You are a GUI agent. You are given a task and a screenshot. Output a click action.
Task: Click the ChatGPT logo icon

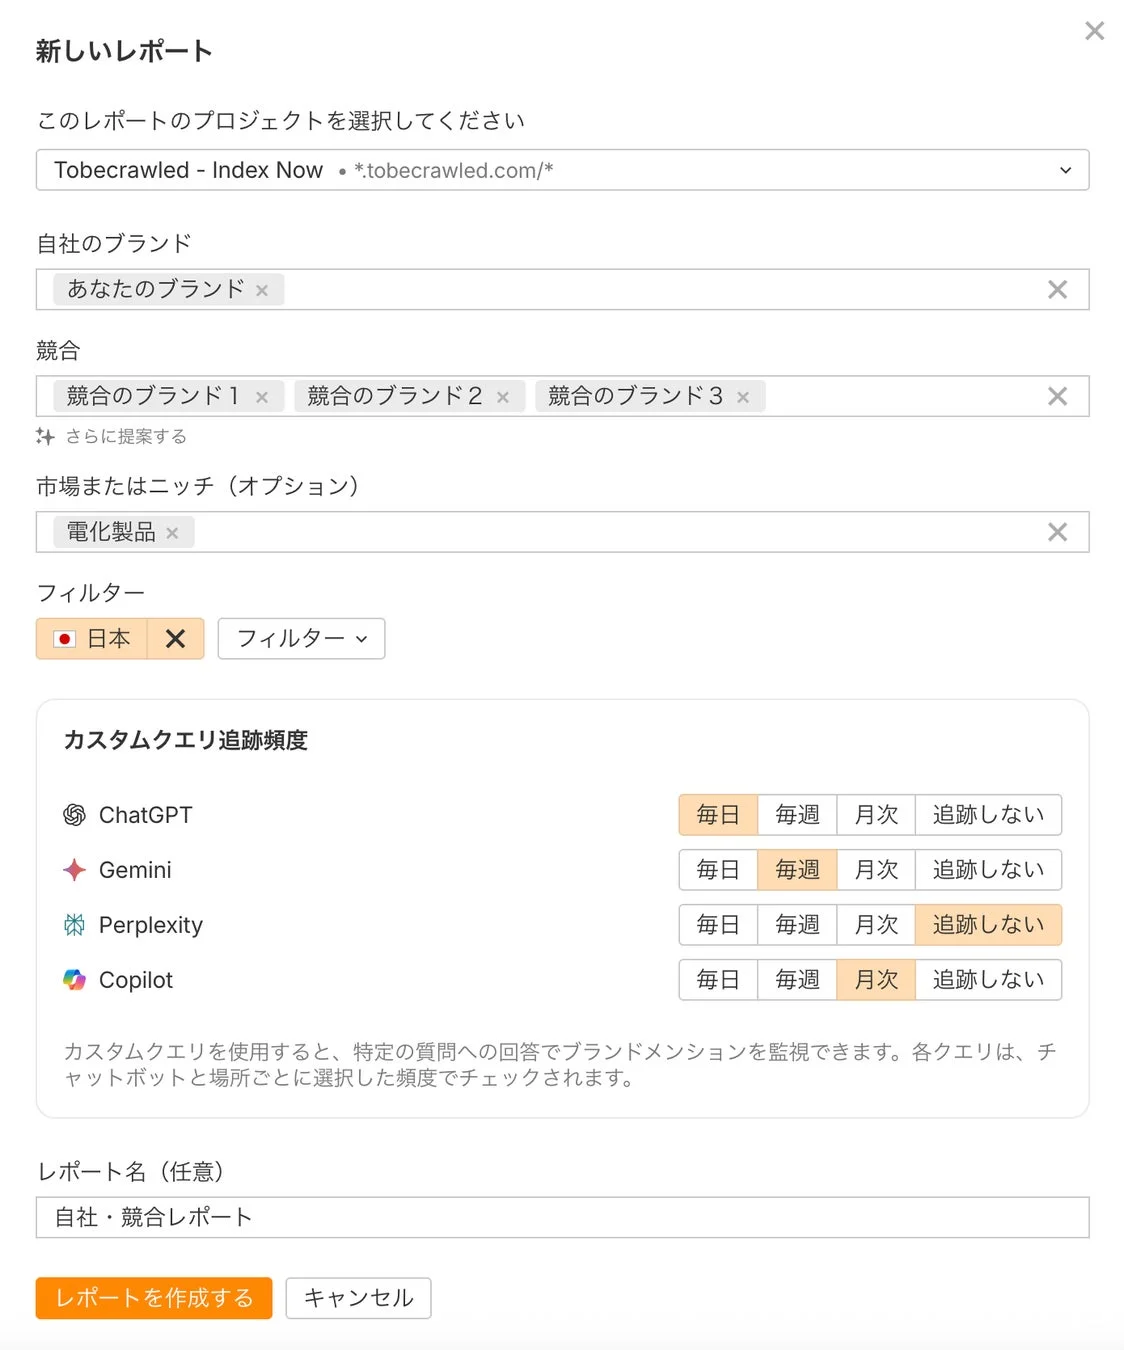click(x=73, y=815)
